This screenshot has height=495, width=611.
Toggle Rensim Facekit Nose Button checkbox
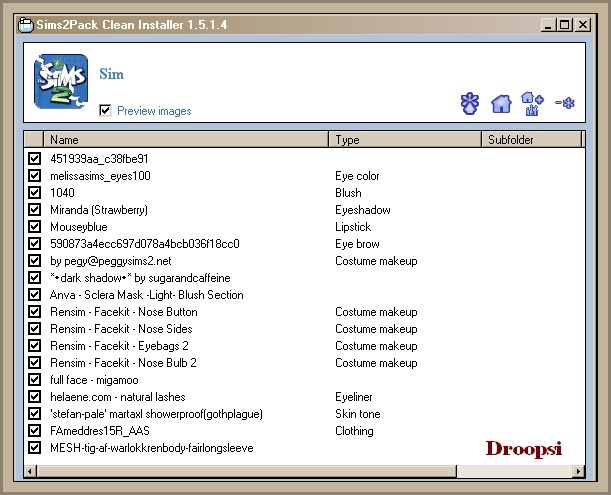(34, 312)
